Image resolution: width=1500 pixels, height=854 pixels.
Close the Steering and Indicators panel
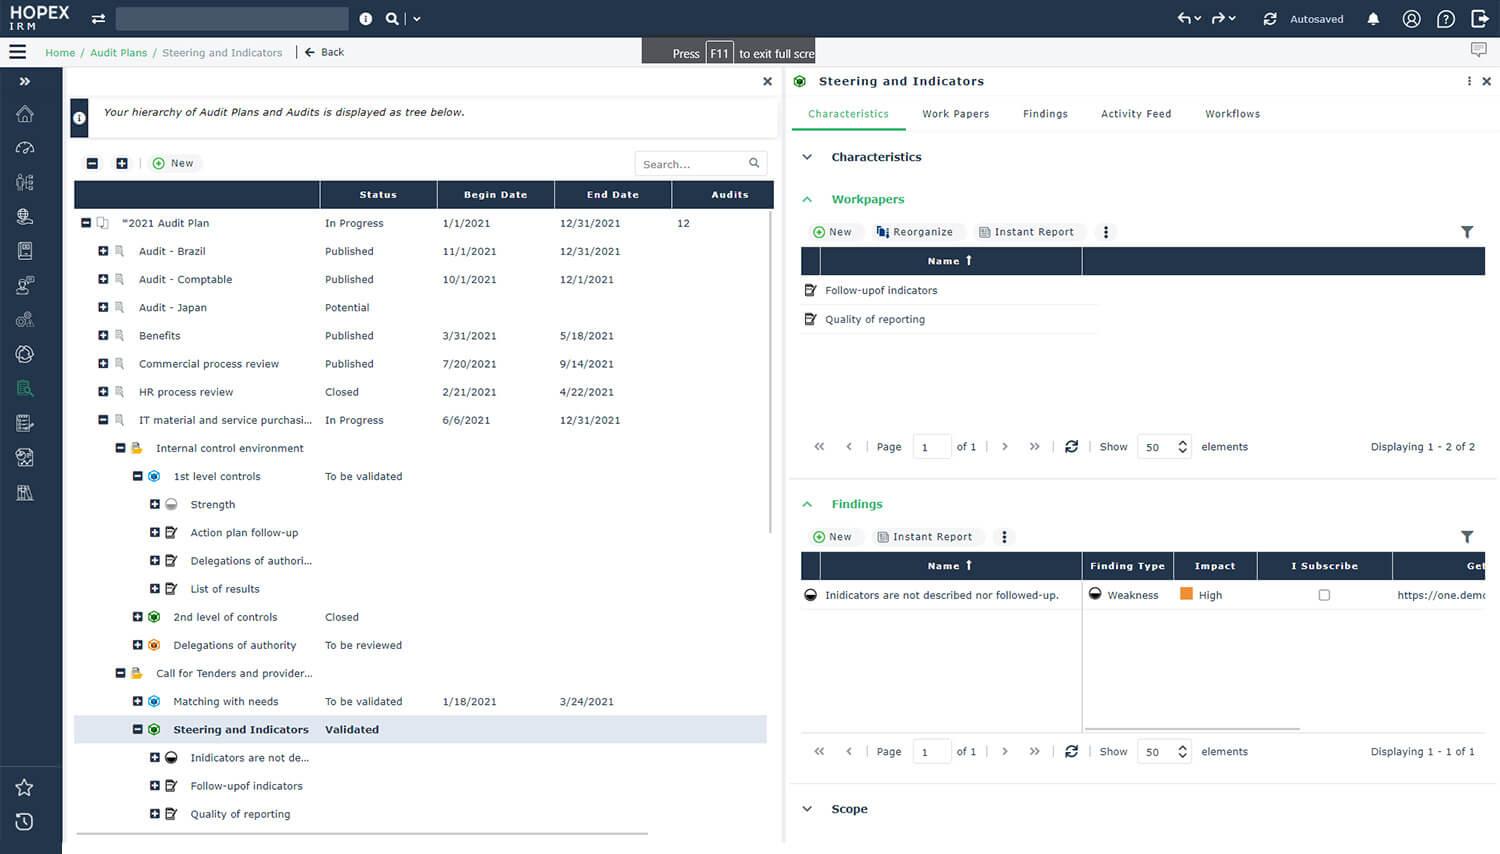[x=1486, y=82]
